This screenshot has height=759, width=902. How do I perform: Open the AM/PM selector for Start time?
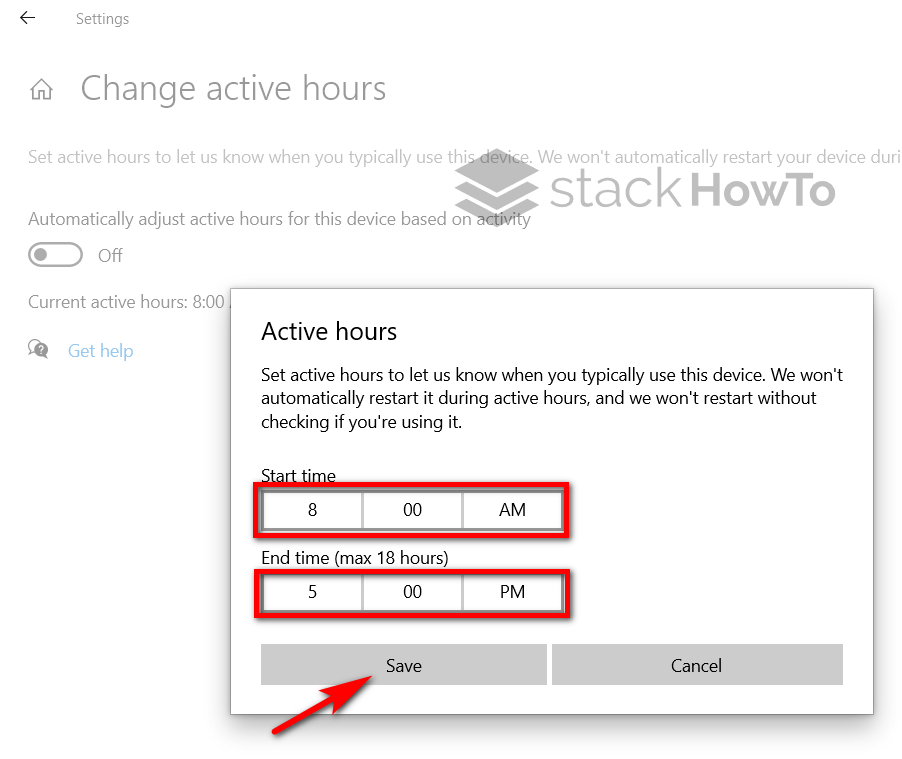[512, 510]
